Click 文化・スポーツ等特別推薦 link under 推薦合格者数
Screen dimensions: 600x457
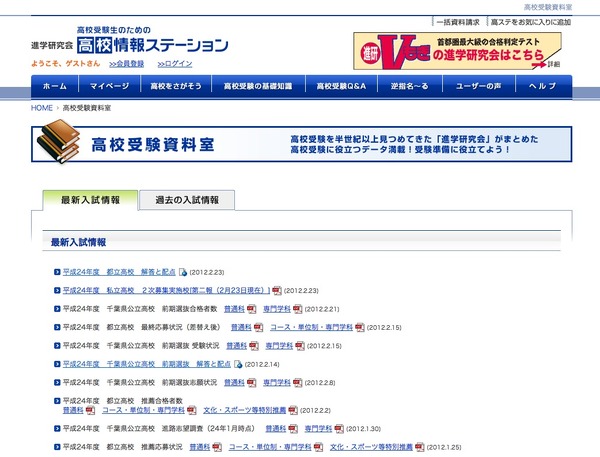coord(245,410)
